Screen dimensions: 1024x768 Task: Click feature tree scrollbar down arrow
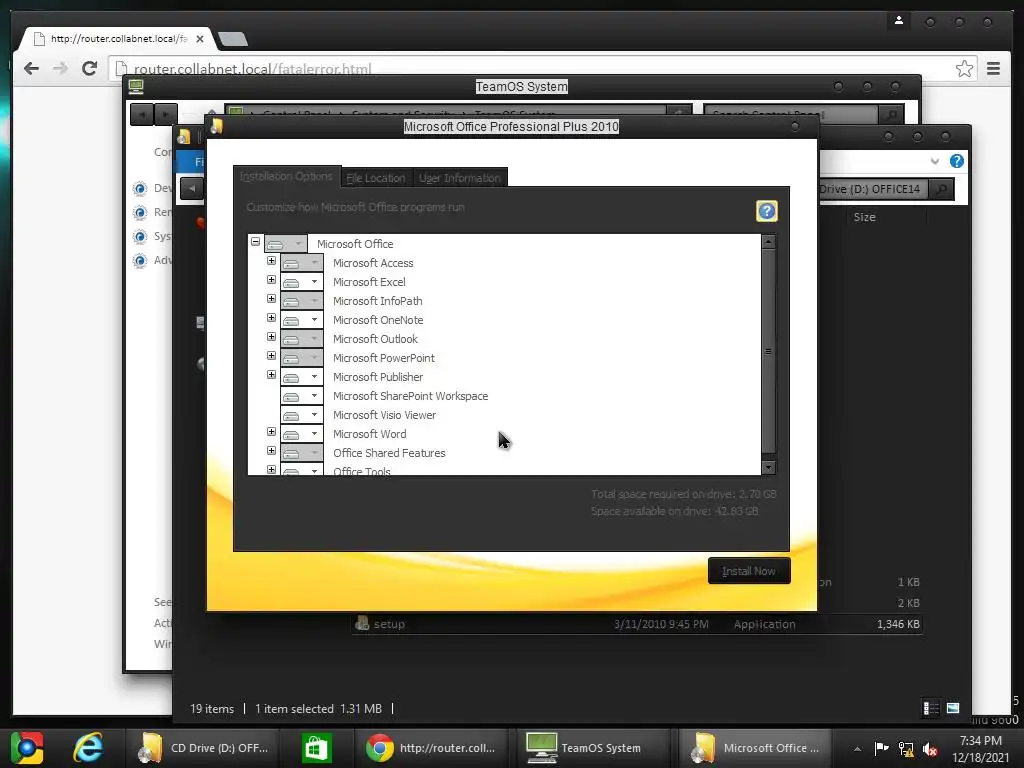(769, 468)
